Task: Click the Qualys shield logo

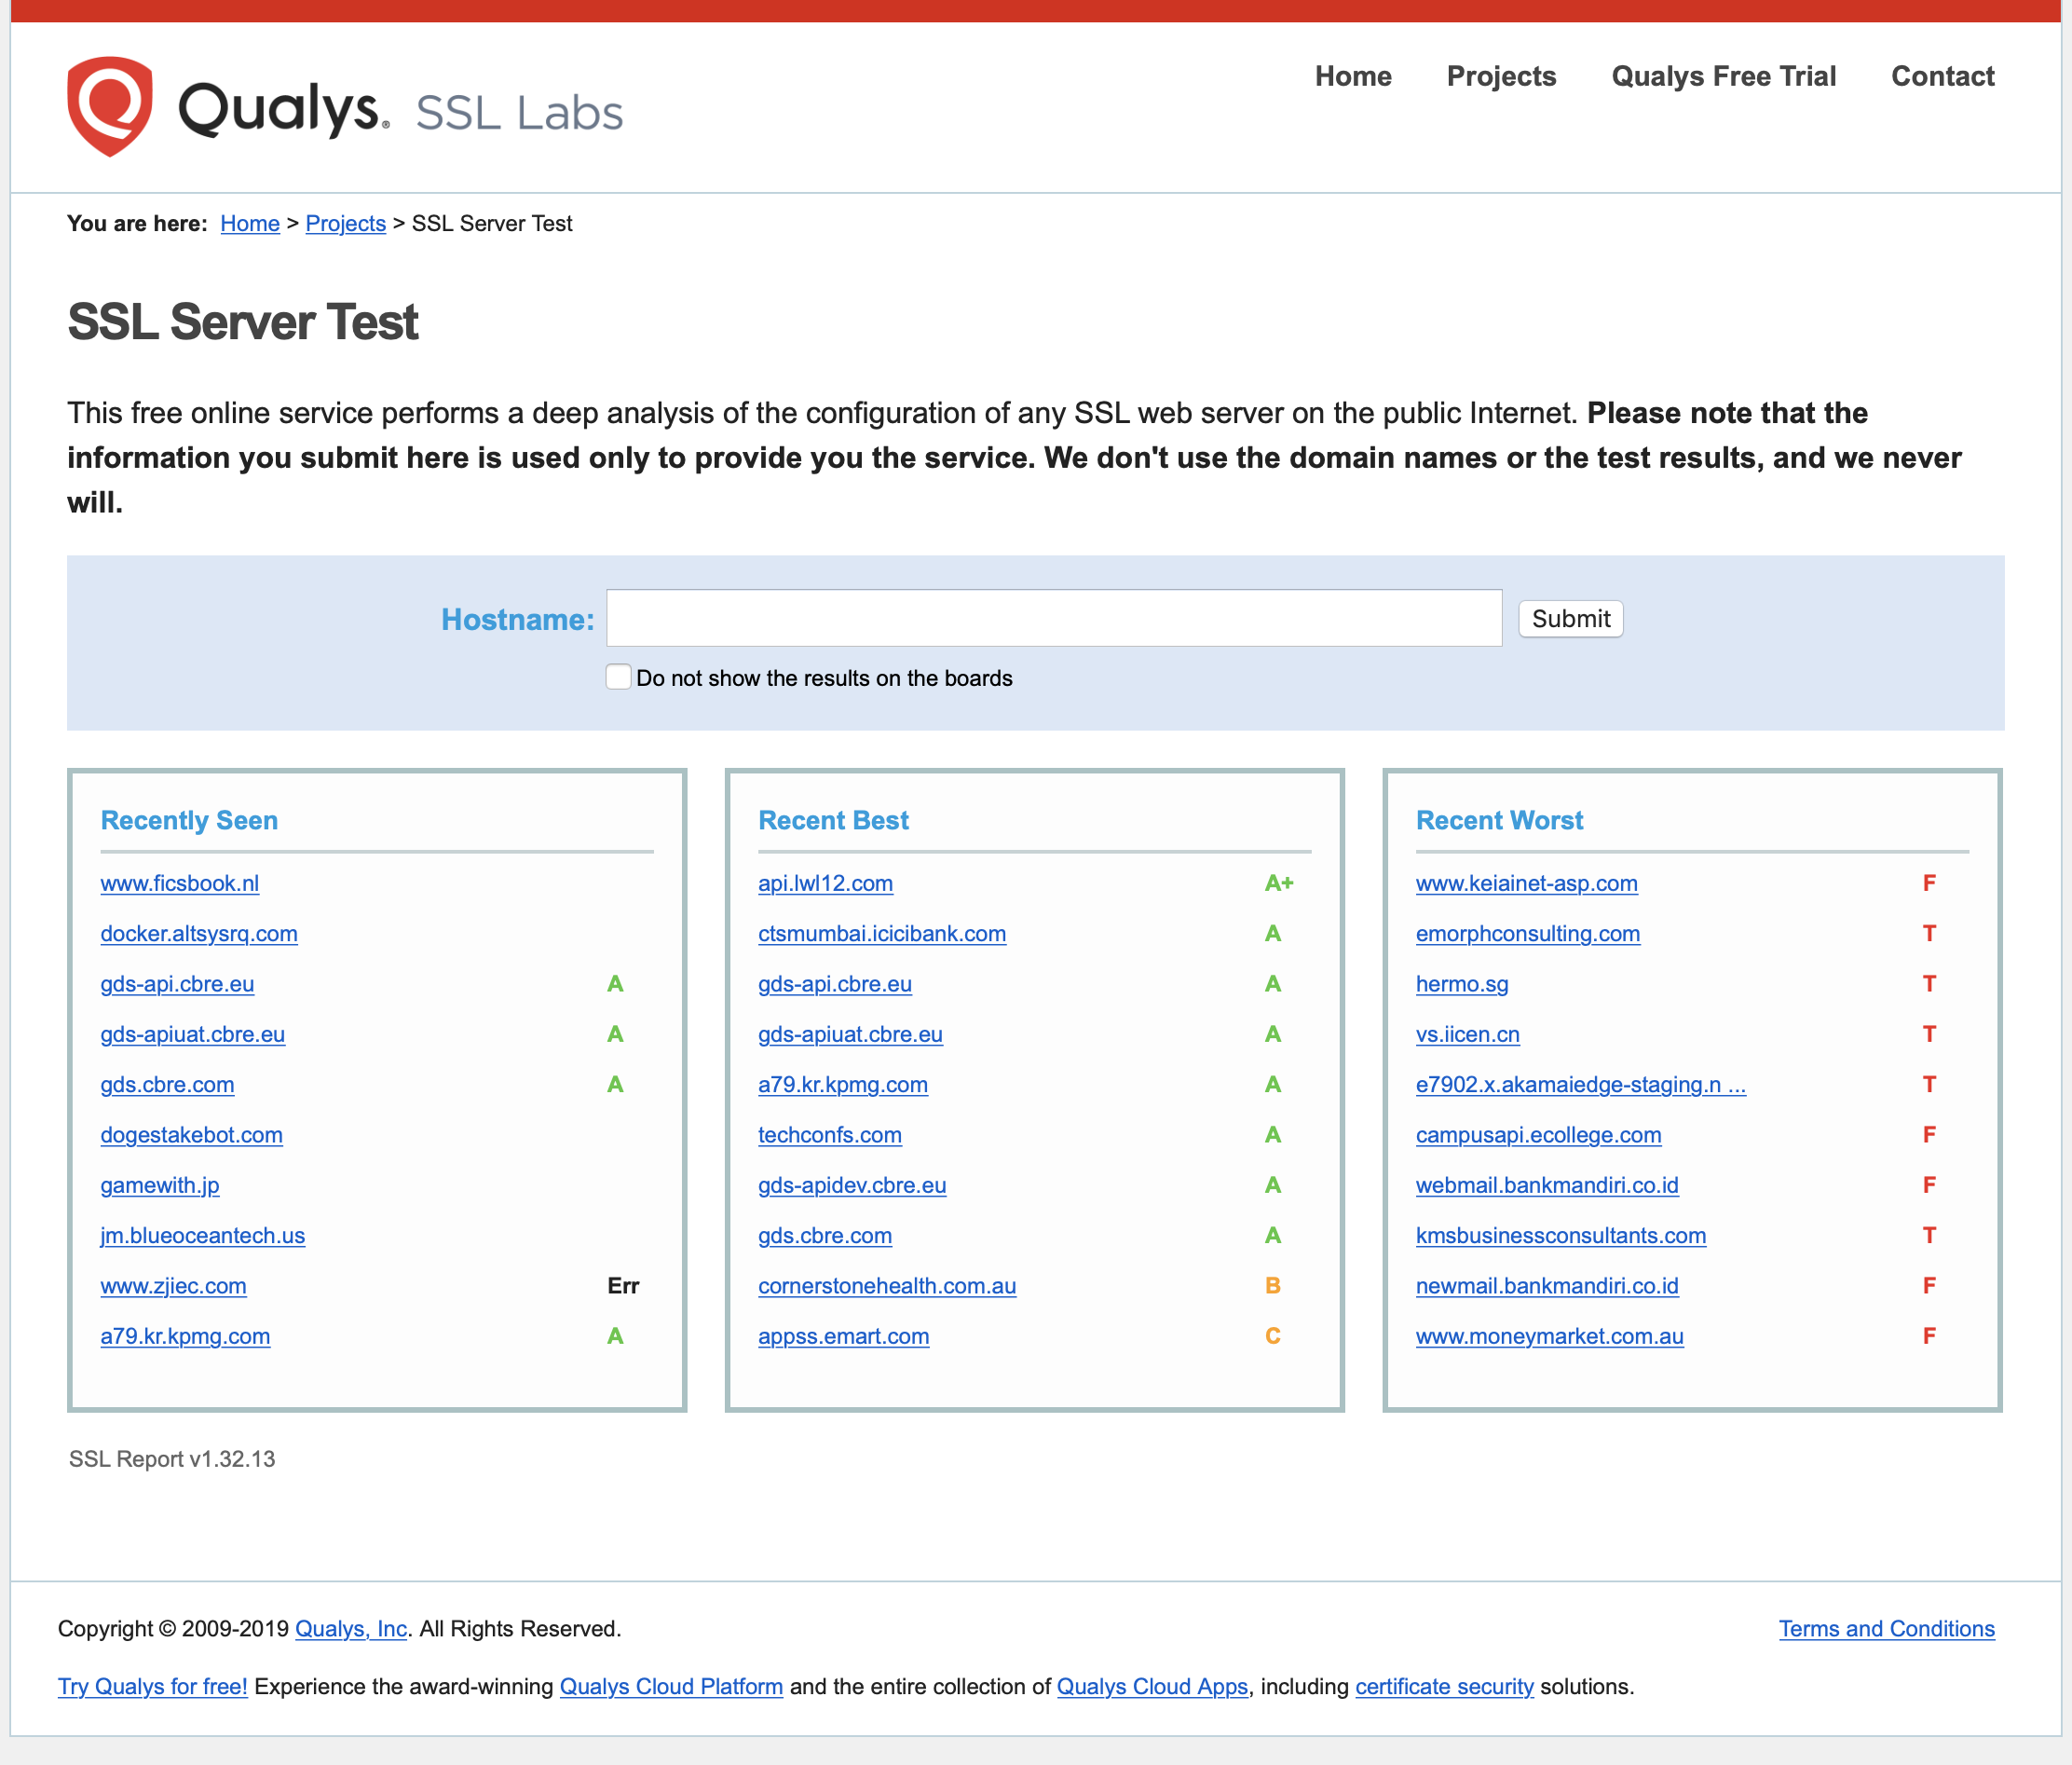Action: click(x=110, y=106)
